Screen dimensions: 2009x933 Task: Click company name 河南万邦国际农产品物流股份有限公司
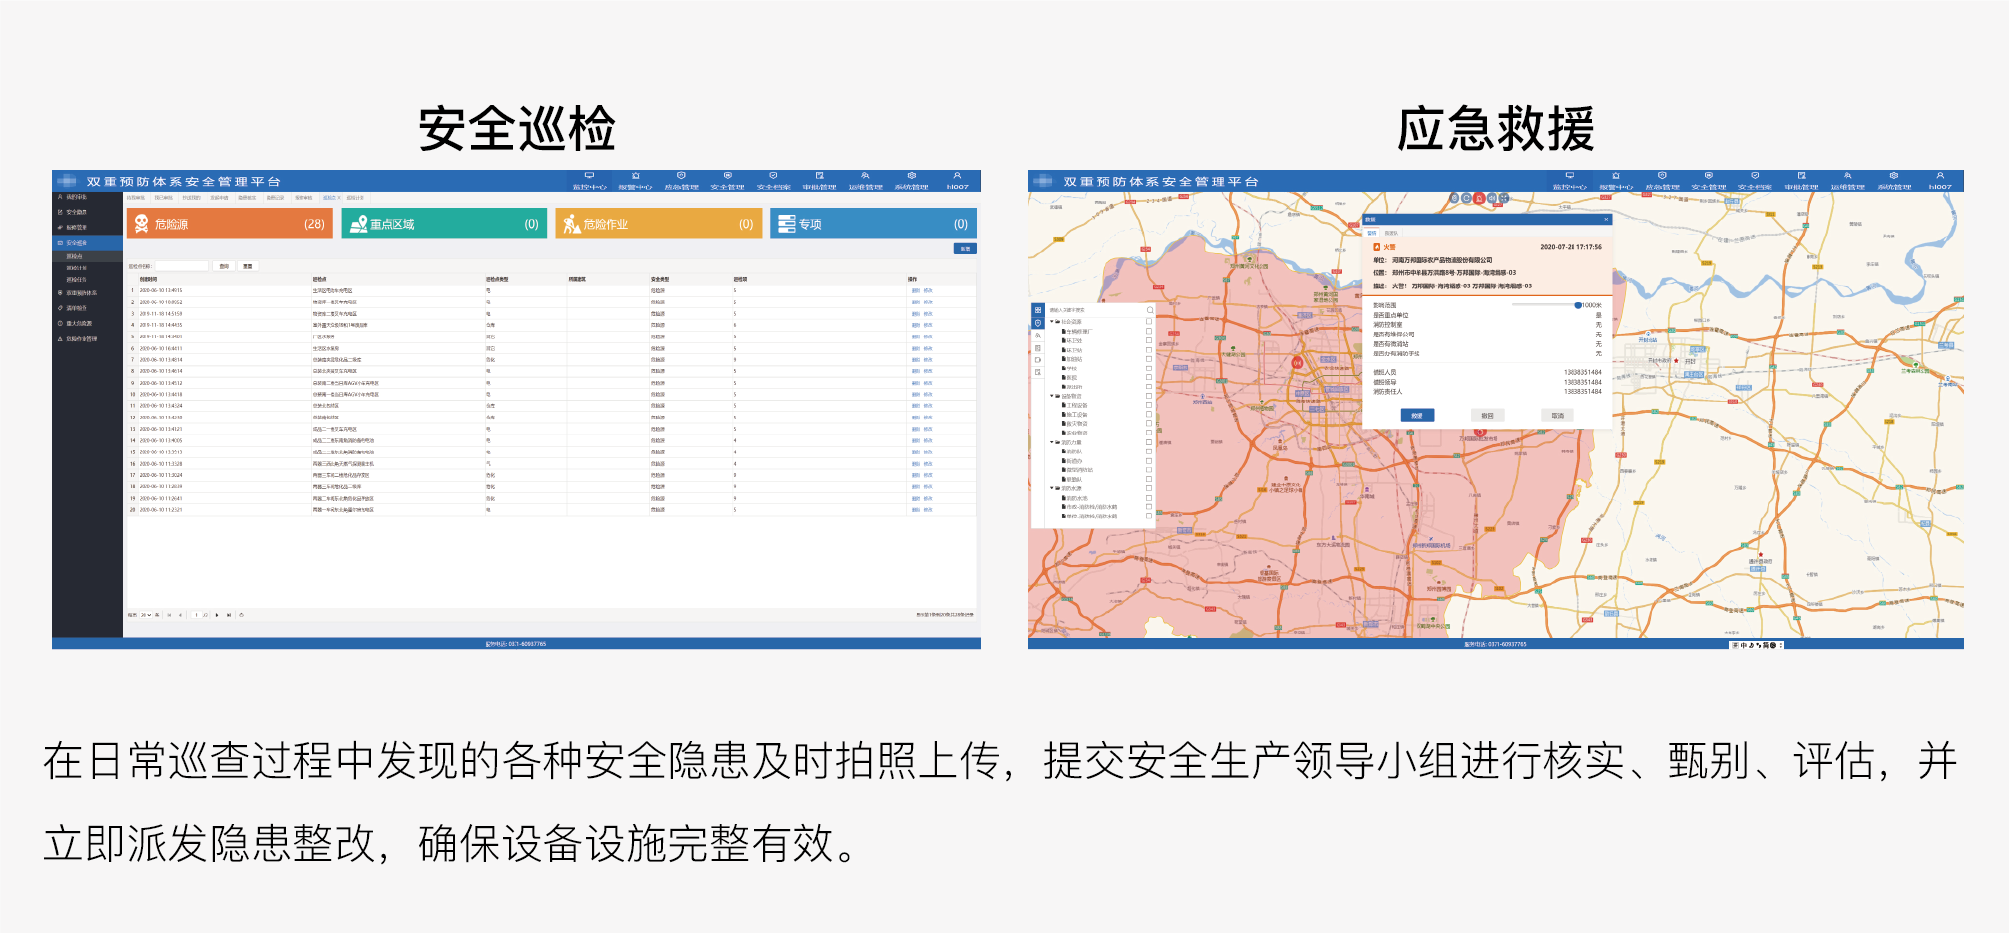coord(1442,260)
